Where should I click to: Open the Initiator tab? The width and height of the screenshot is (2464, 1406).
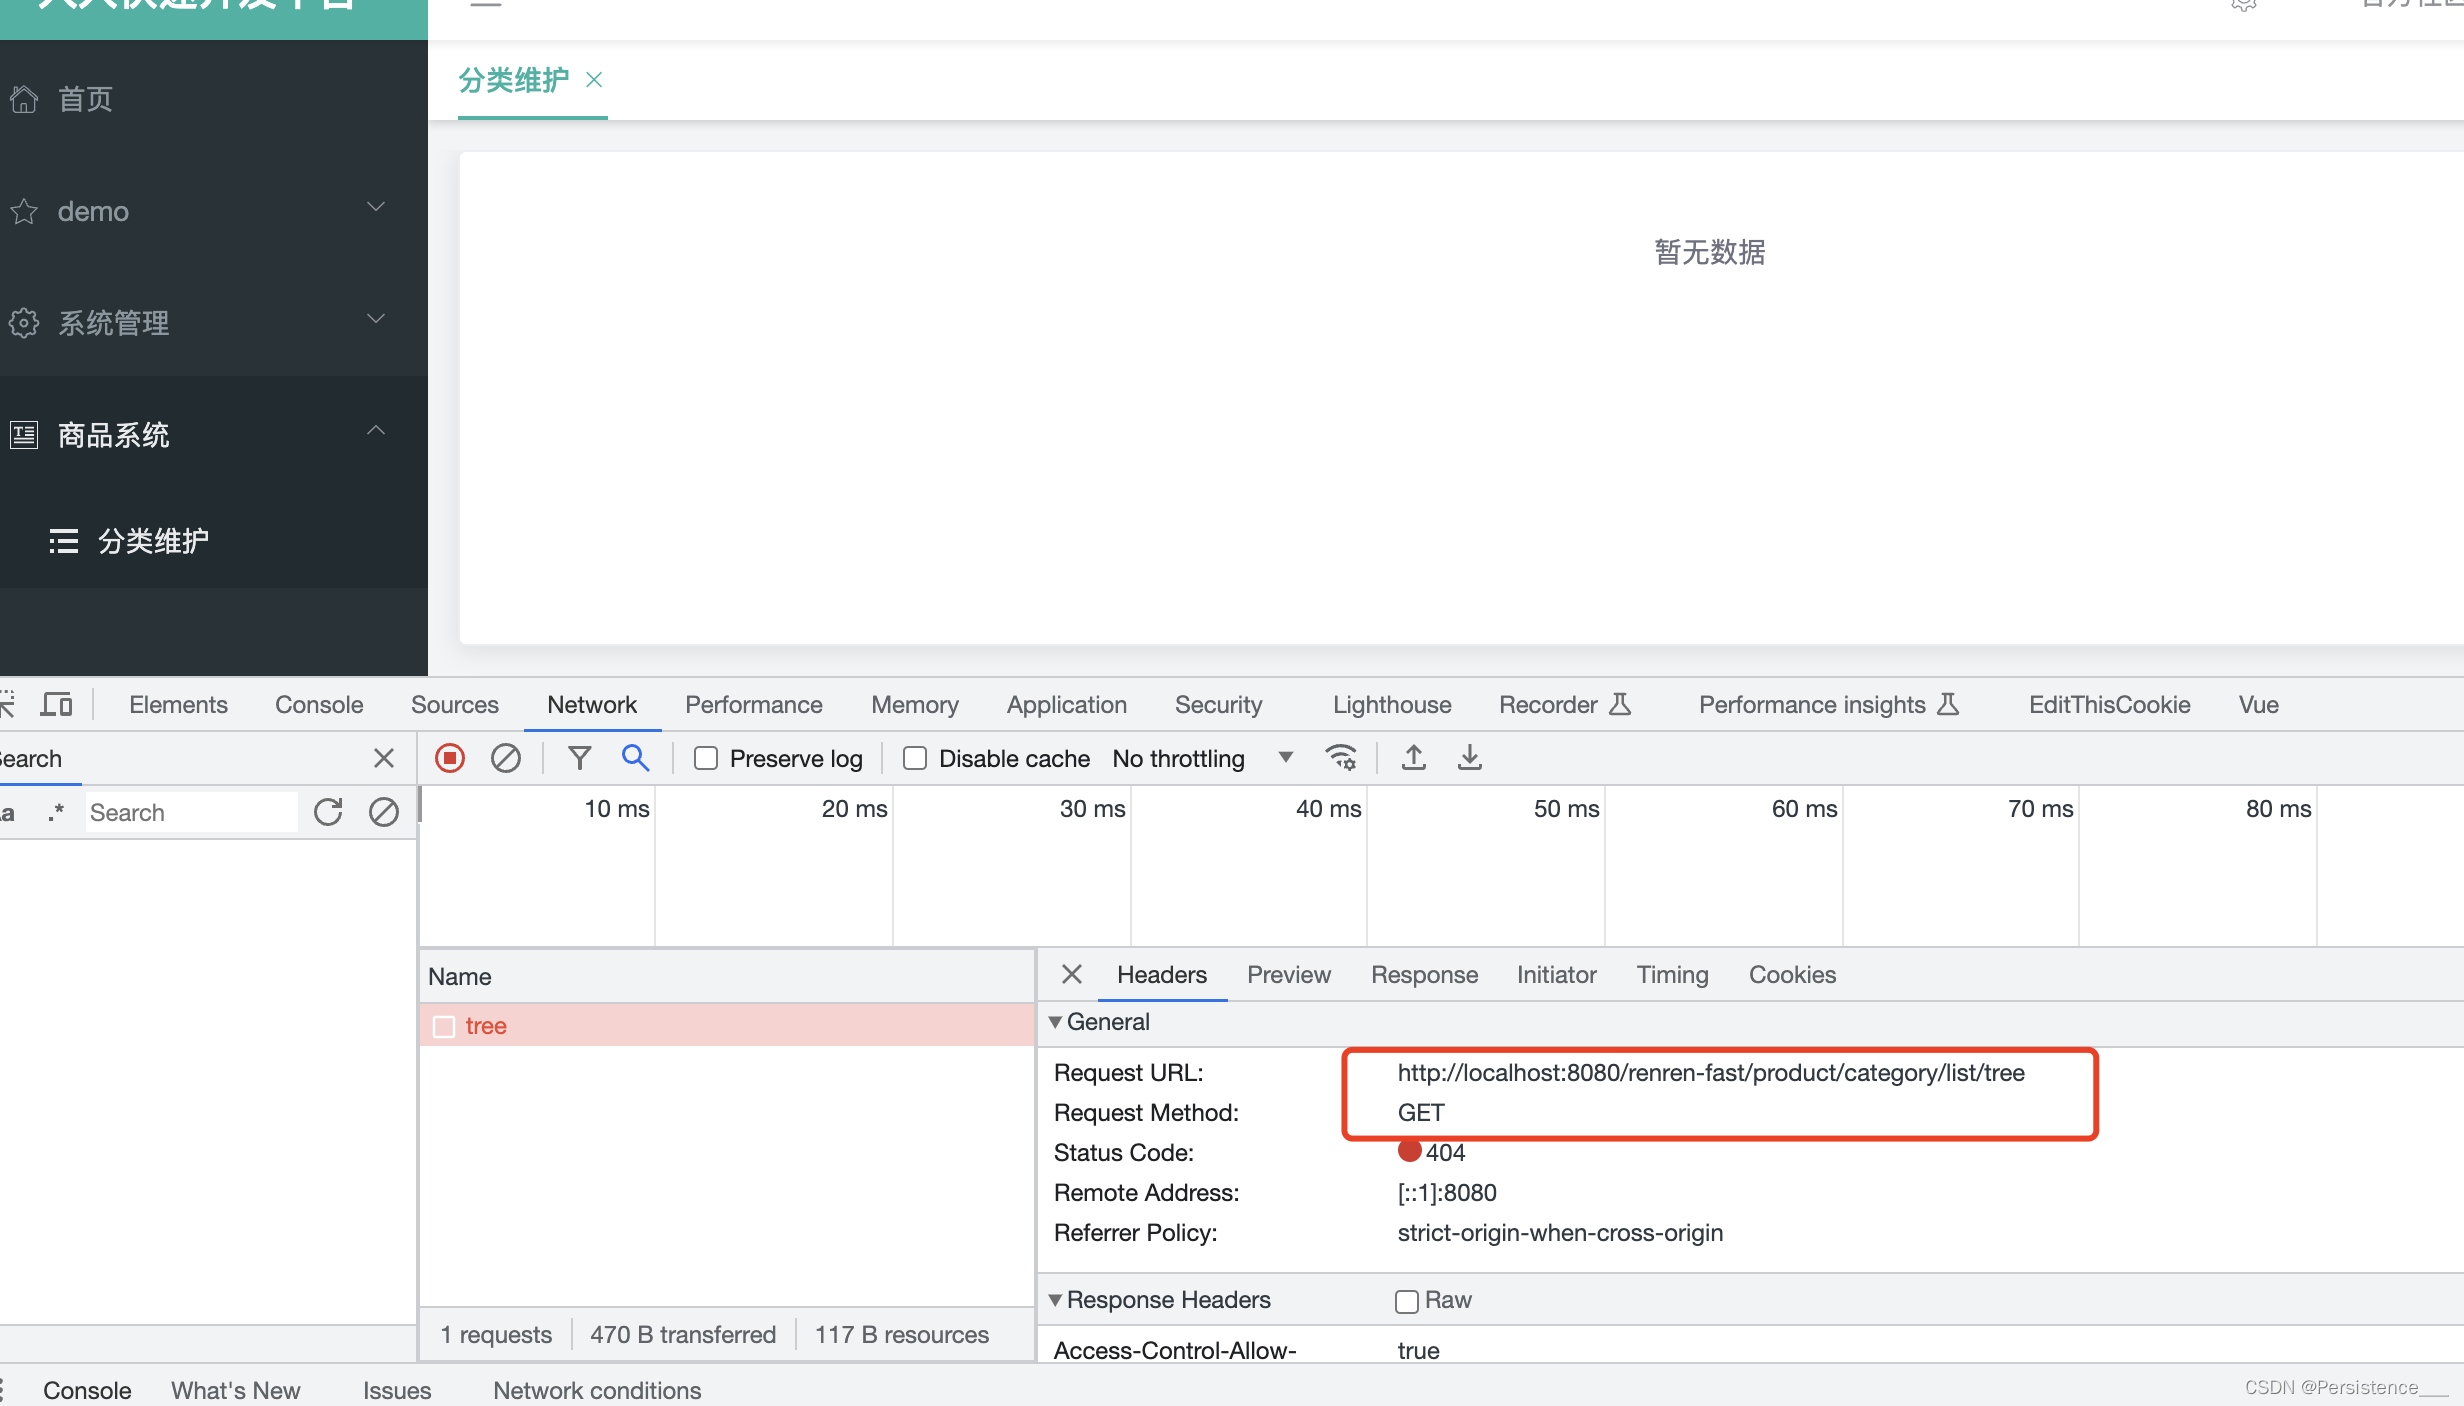(1557, 974)
